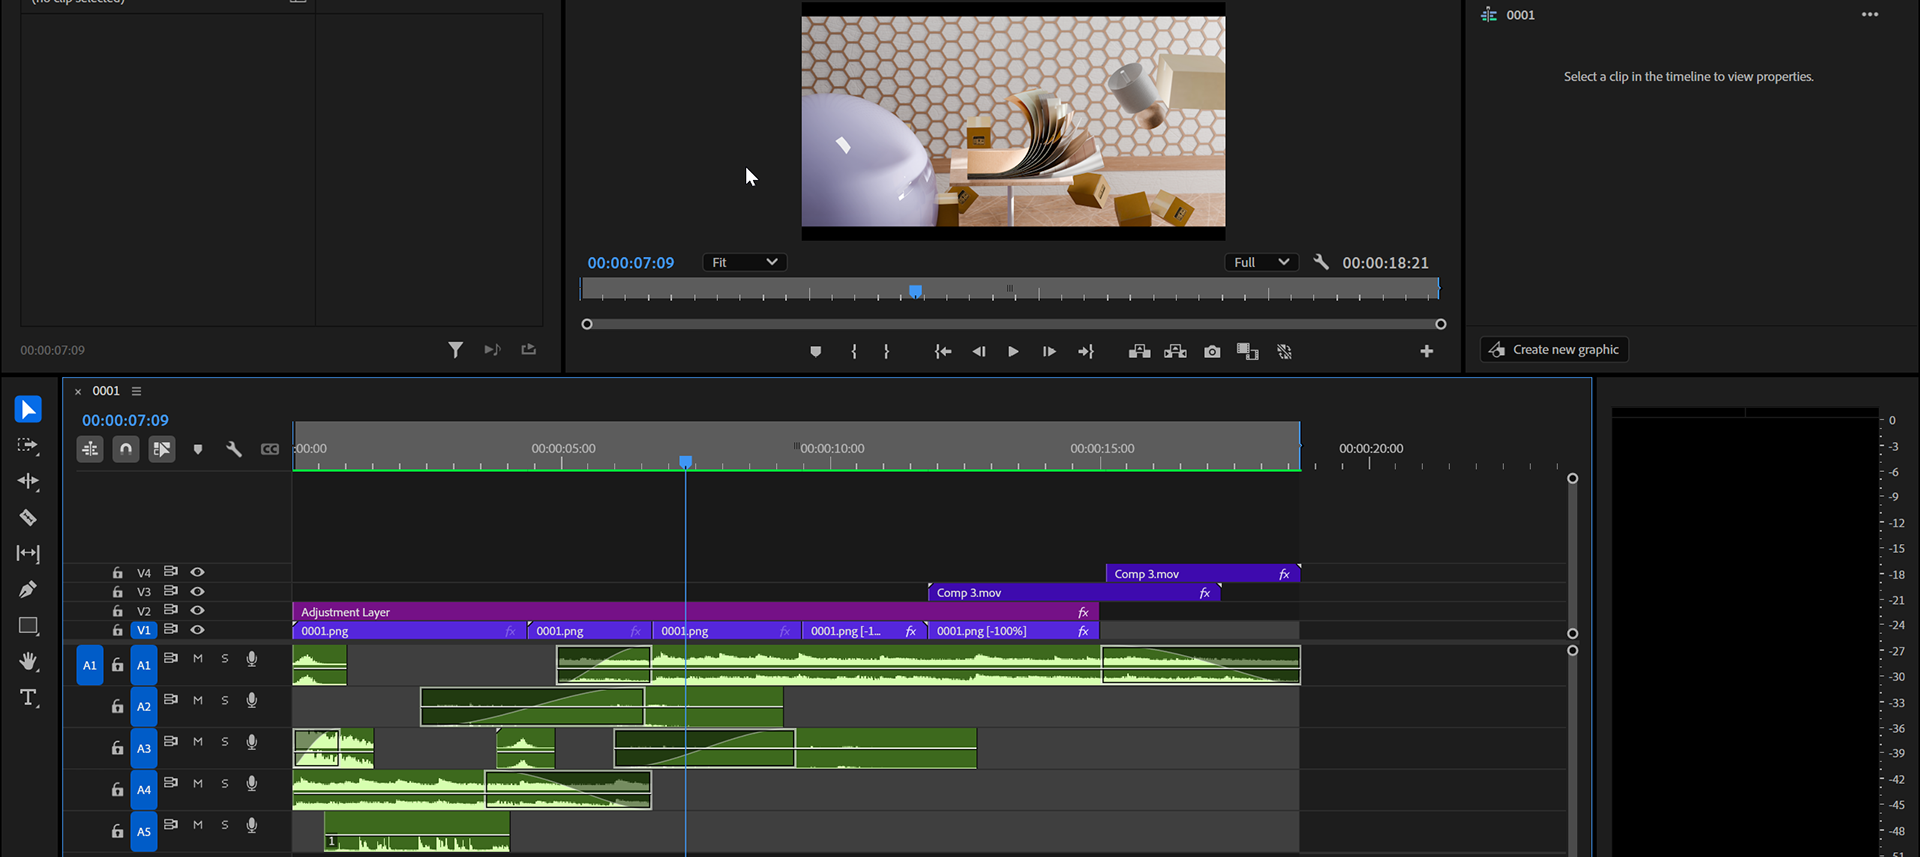Click the Lift button
The image size is (1920, 857).
pos(1139,351)
